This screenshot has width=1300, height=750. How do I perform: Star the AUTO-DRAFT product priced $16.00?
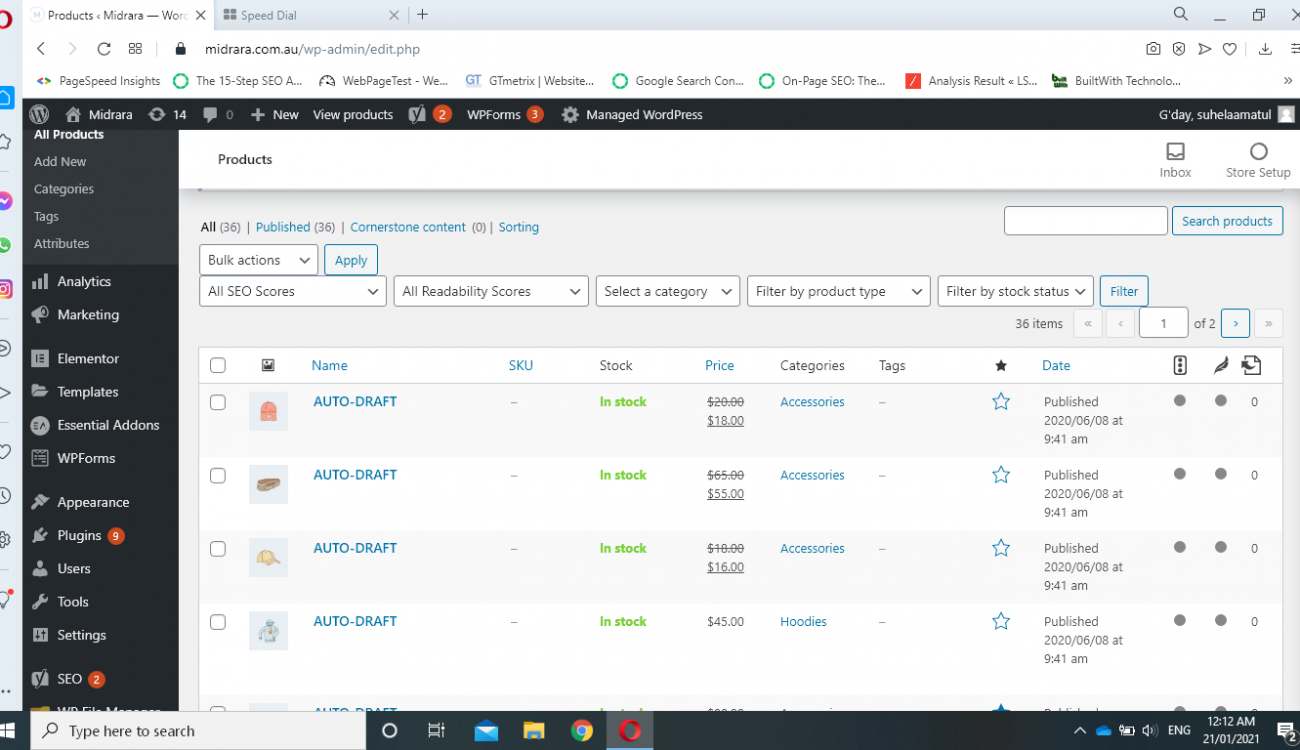tap(1001, 548)
